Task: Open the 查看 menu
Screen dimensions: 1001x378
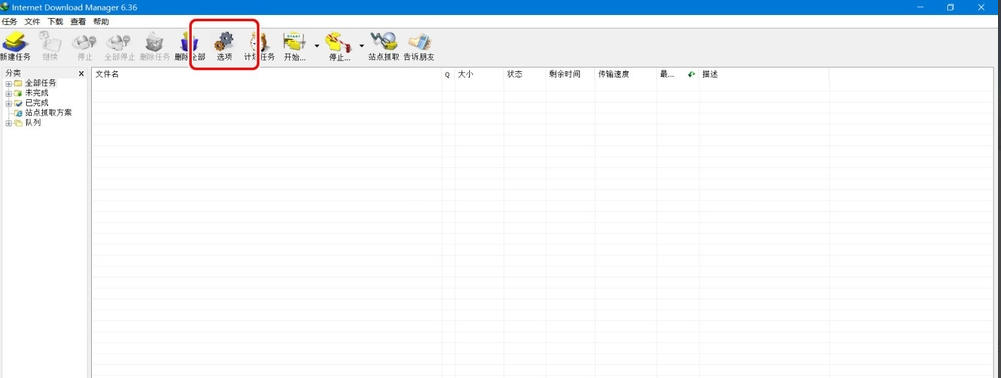Action: point(78,22)
